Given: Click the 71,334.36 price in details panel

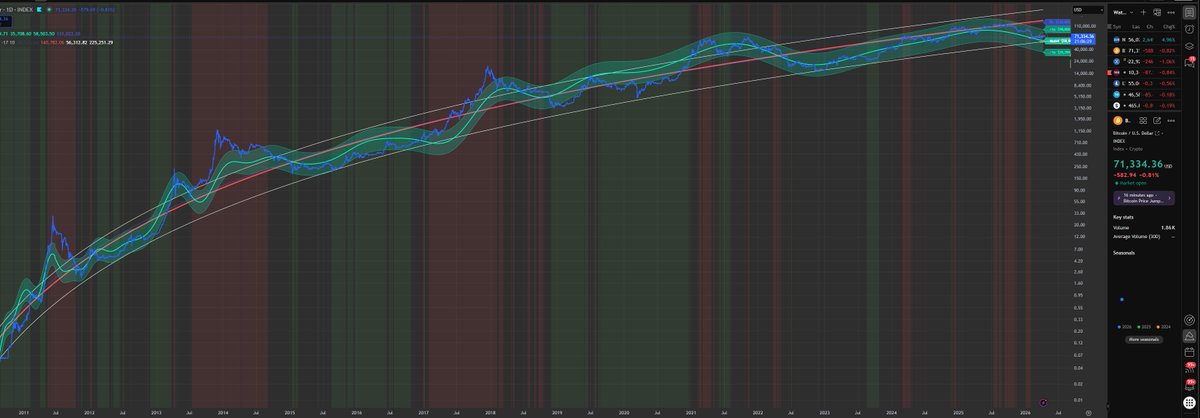Looking at the screenshot, I should click(x=1139, y=162).
